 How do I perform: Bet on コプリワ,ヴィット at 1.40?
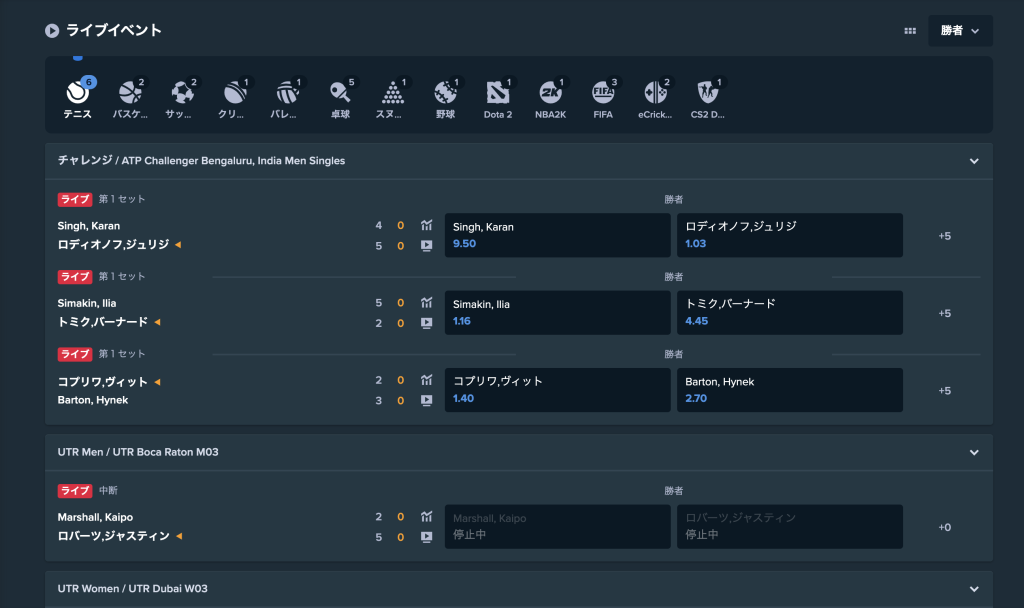point(558,390)
